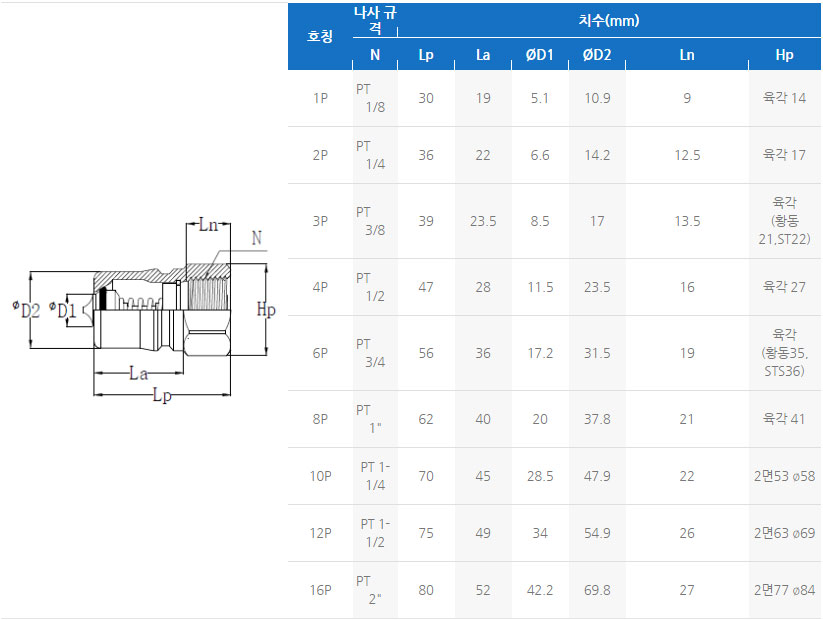The height and width of the screenshot is (620, 823).
Task: Click the 2면77 ø84 cell
Action: pos(784,590)
